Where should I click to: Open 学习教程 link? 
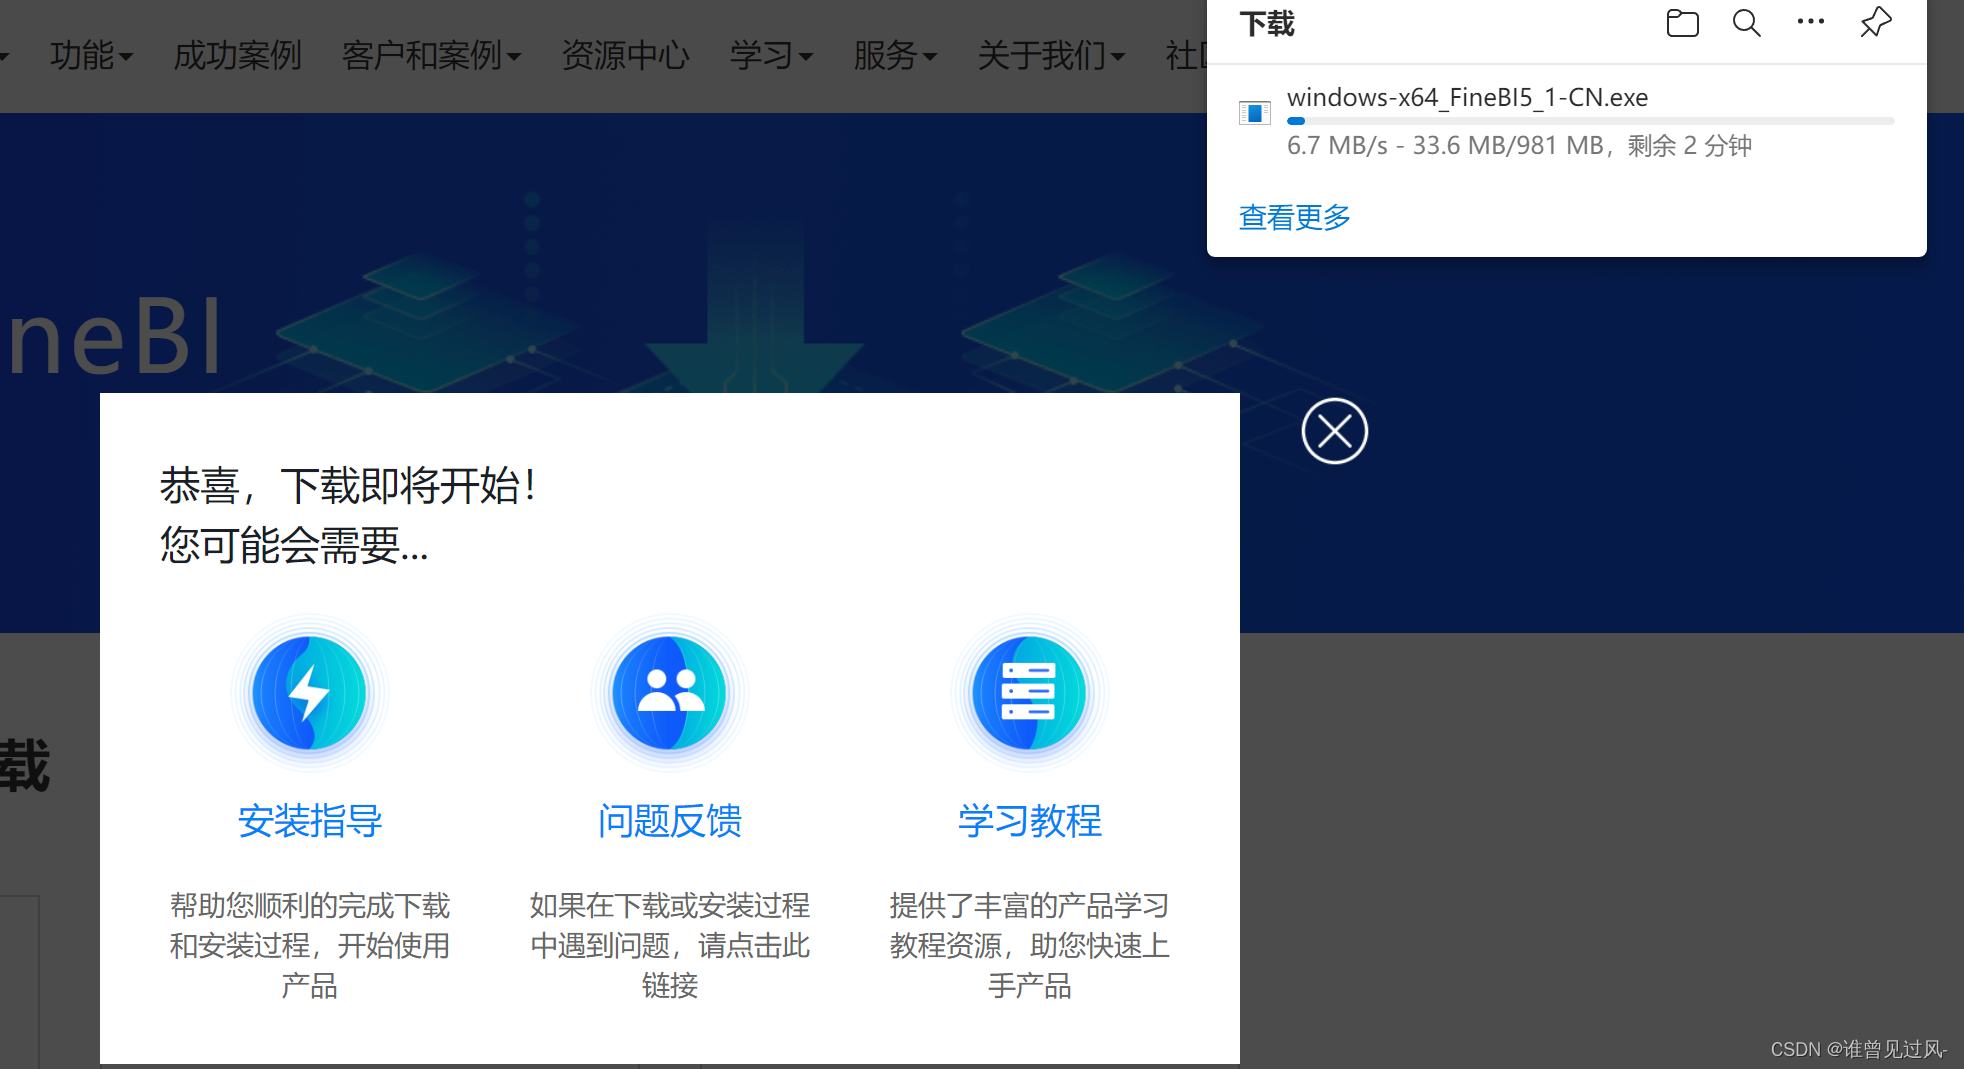tap(1029, 821)
